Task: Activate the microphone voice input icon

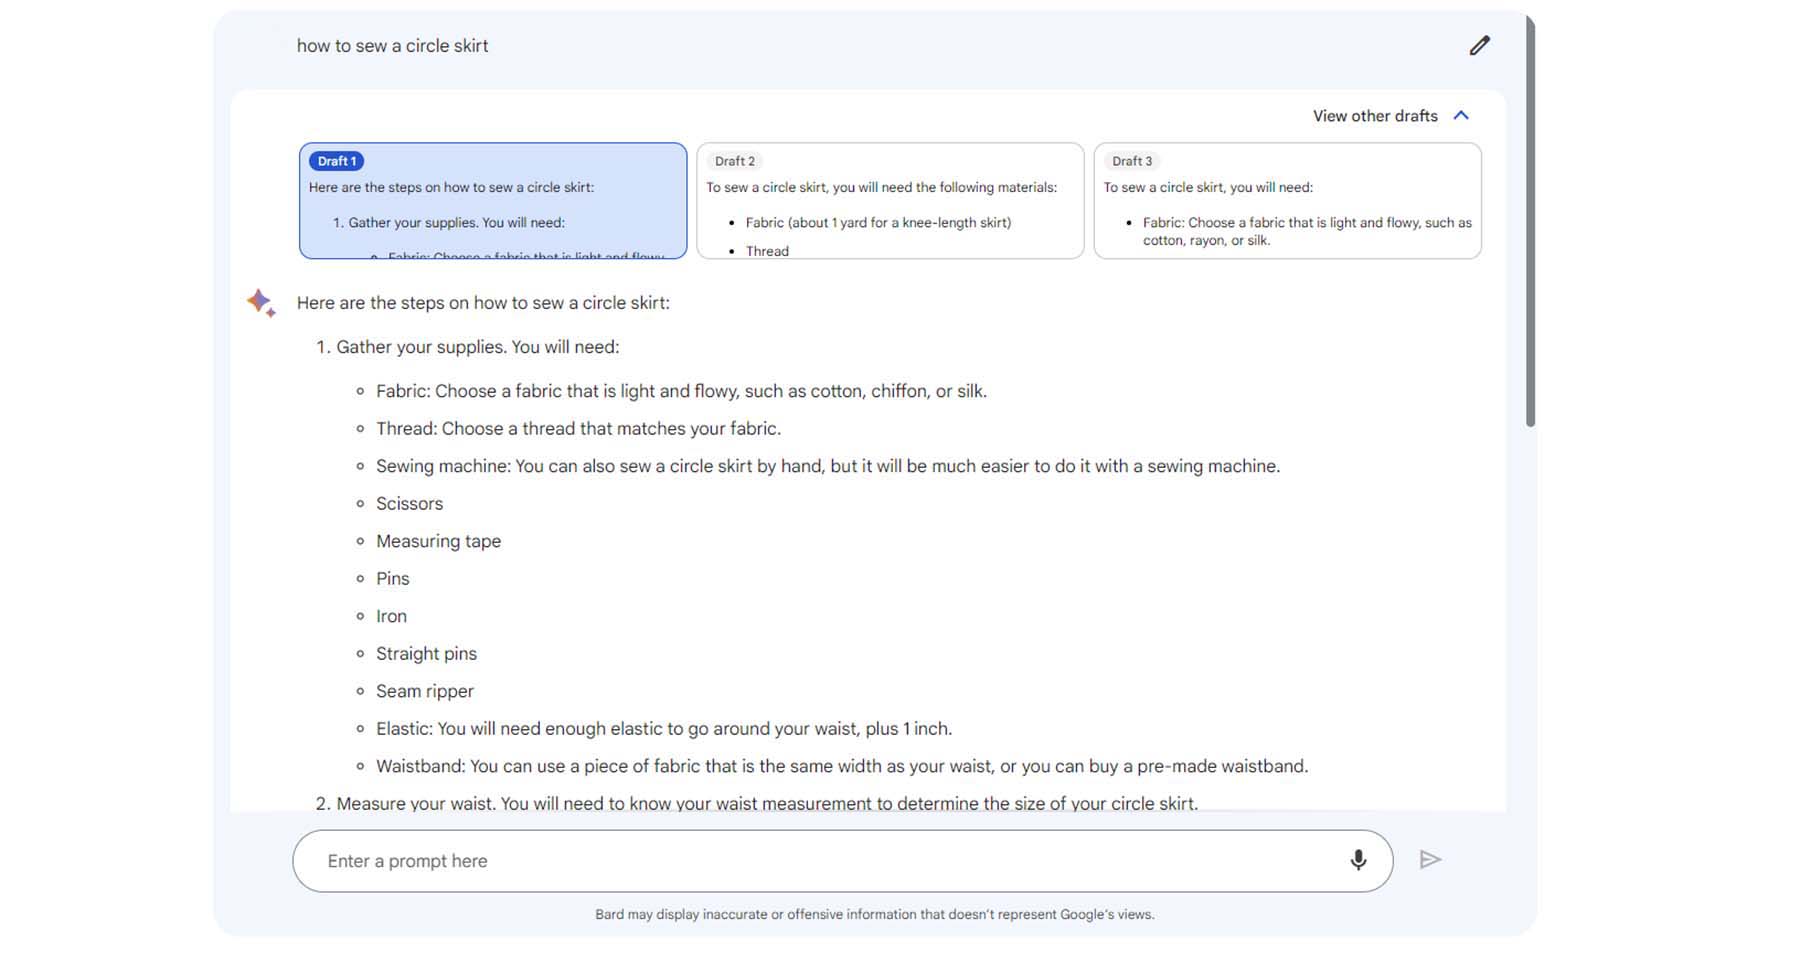Action: click(1357, 860)
